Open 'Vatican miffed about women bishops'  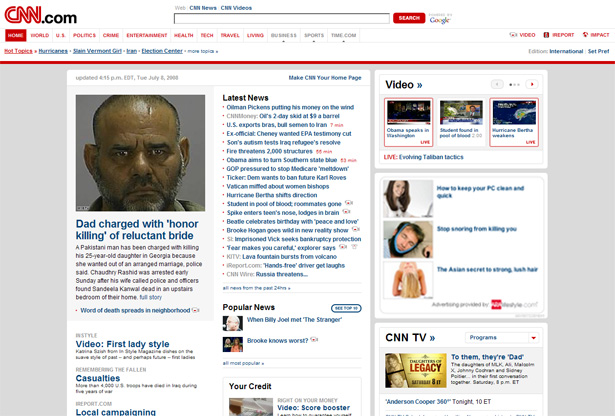coord(278,186)
